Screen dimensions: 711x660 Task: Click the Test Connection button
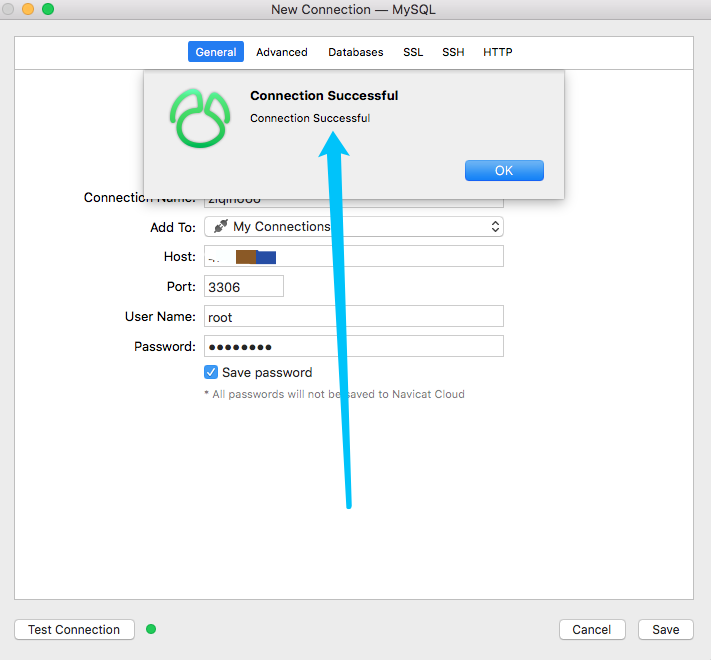coord(74,630)
